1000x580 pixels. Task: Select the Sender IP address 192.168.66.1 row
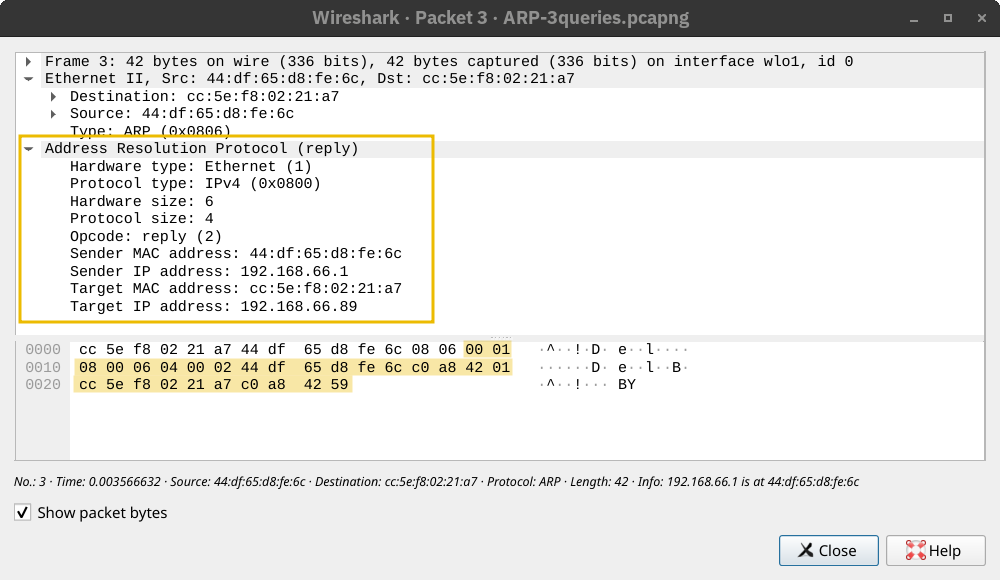click(208, 271)
